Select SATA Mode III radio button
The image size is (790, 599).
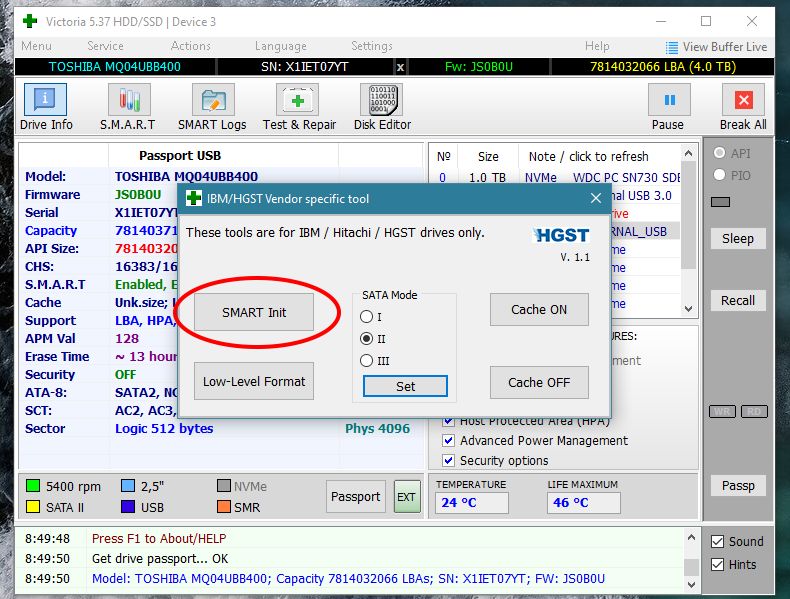tap(366, 361)
